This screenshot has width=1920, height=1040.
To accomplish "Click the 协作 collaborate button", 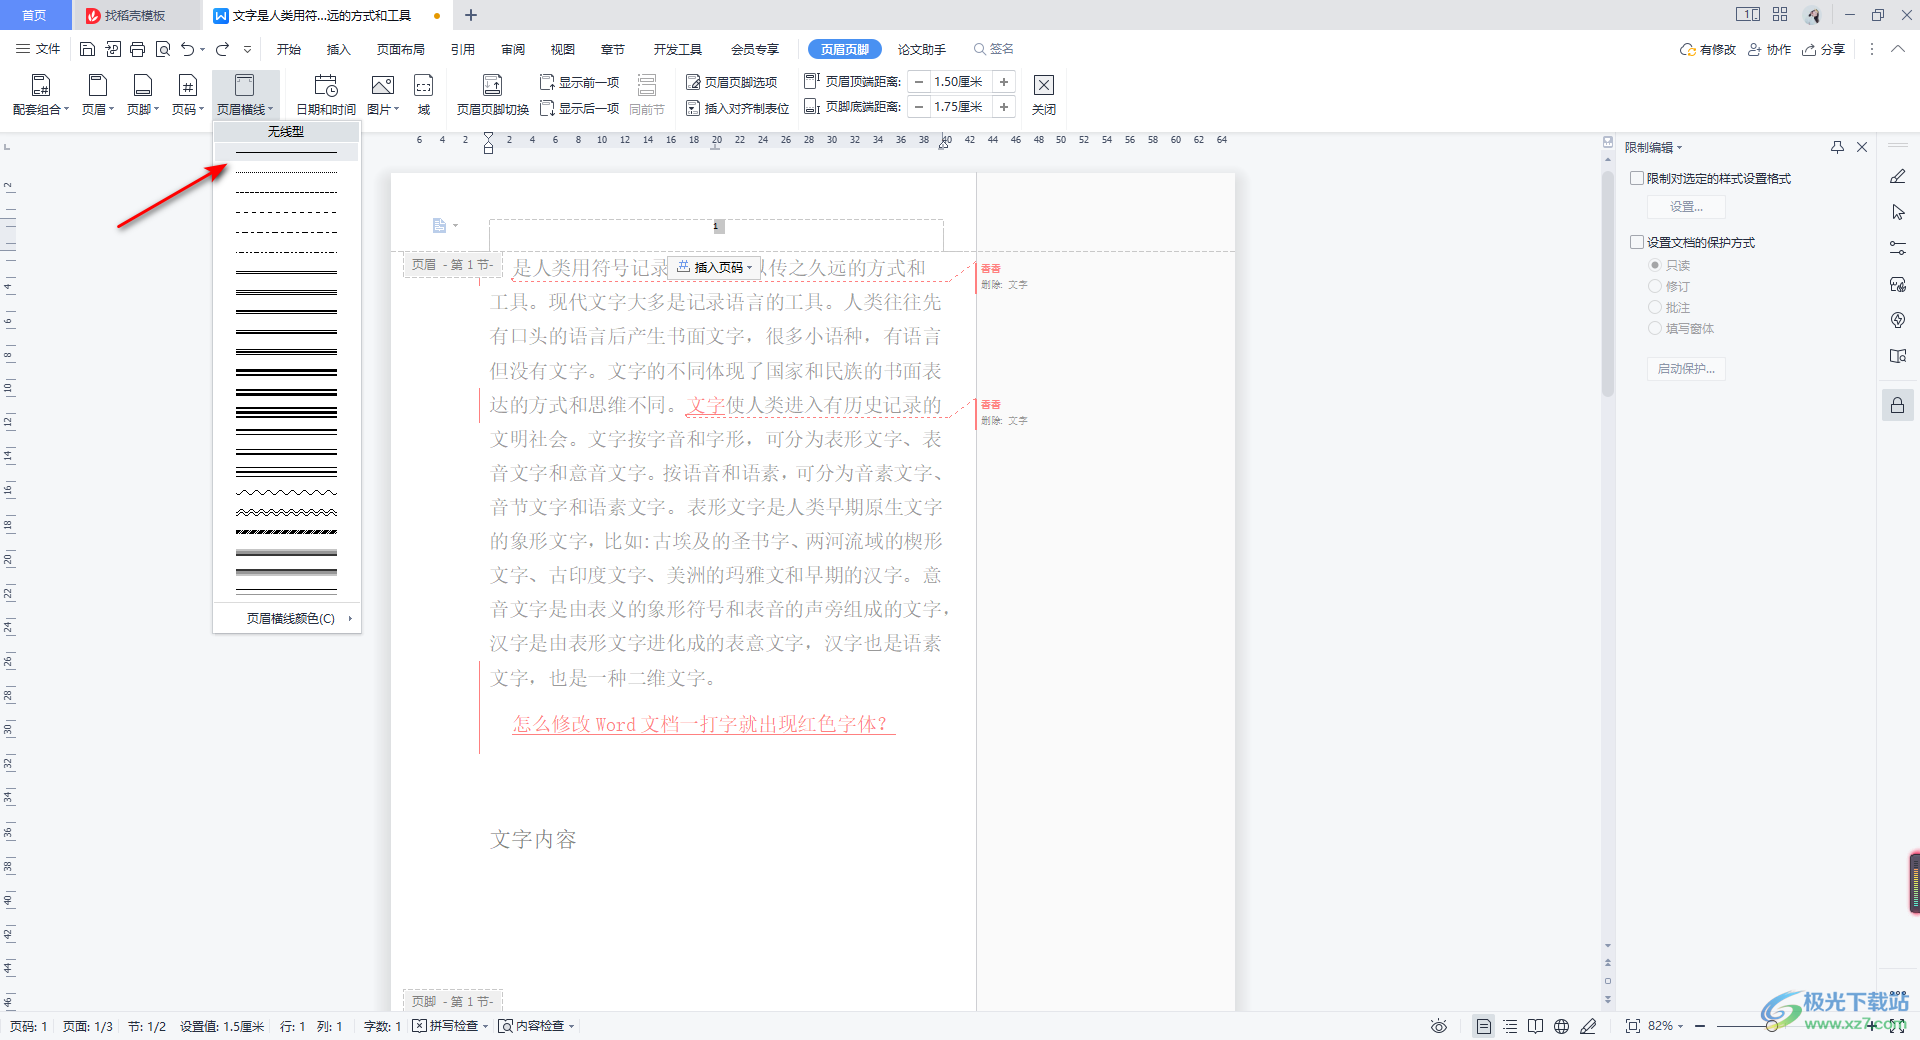I will click(x=1769, y=49).
